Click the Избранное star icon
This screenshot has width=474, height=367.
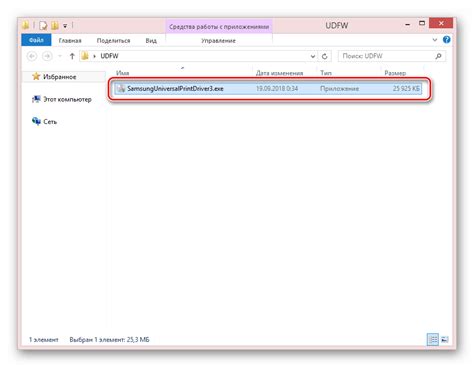[36, 76]
